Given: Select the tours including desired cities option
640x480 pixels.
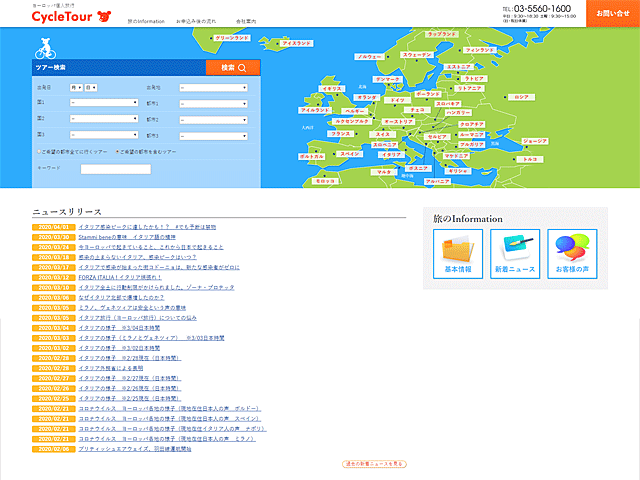Looking at the screenshot, I should tap(118, 152).
